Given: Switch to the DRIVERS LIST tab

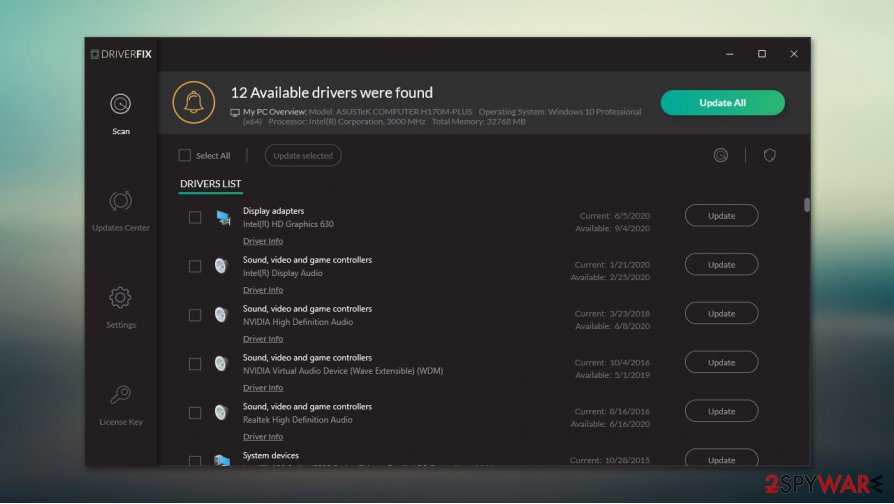Looking at the screenshot, I should [210, 184].
